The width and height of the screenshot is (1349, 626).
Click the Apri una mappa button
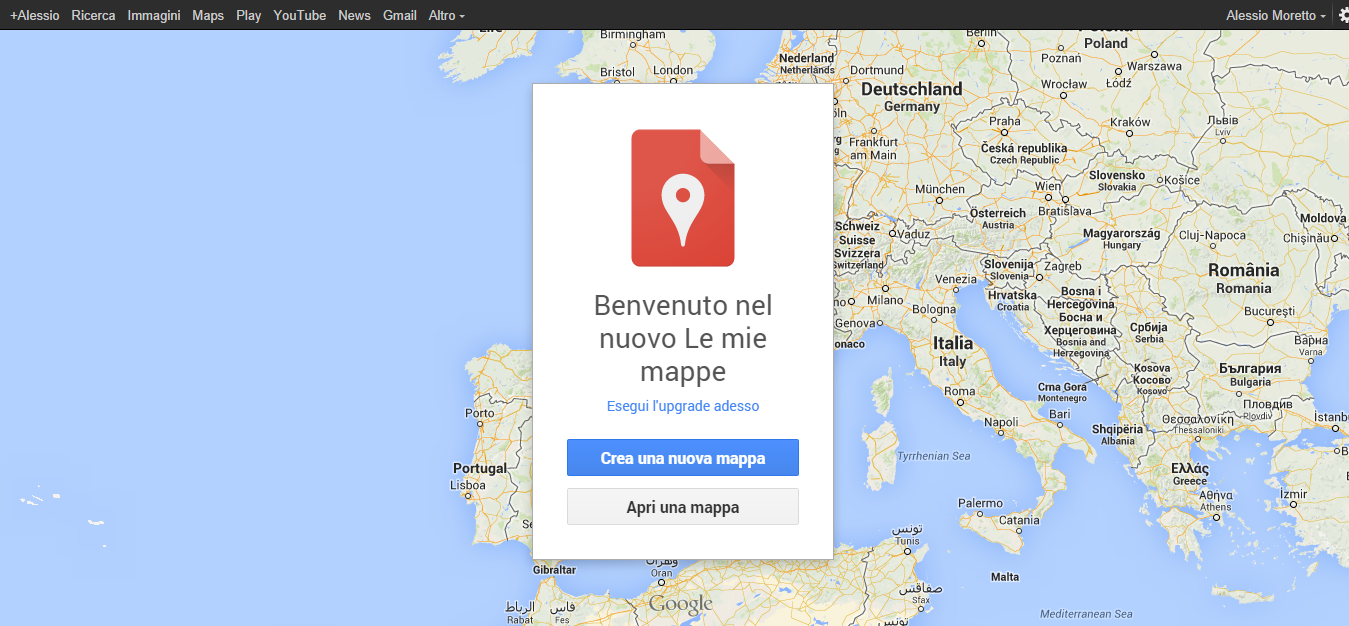683,507
